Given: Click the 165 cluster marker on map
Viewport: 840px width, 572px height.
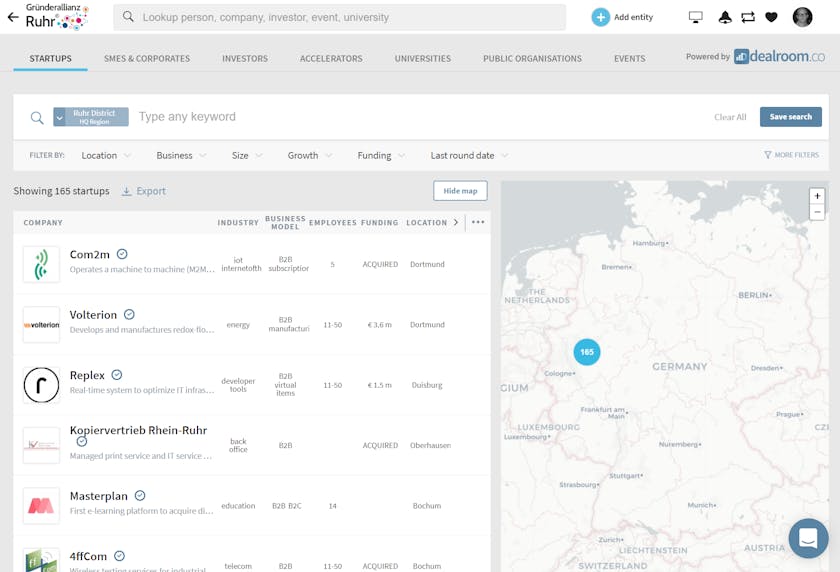Looking at the screenshot, I should [587, 352].
